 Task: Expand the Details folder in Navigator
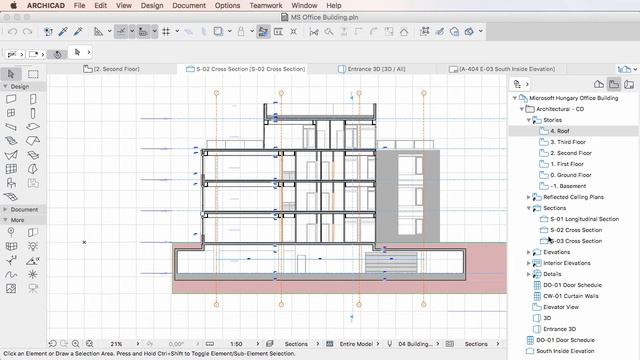pos(529,274)
